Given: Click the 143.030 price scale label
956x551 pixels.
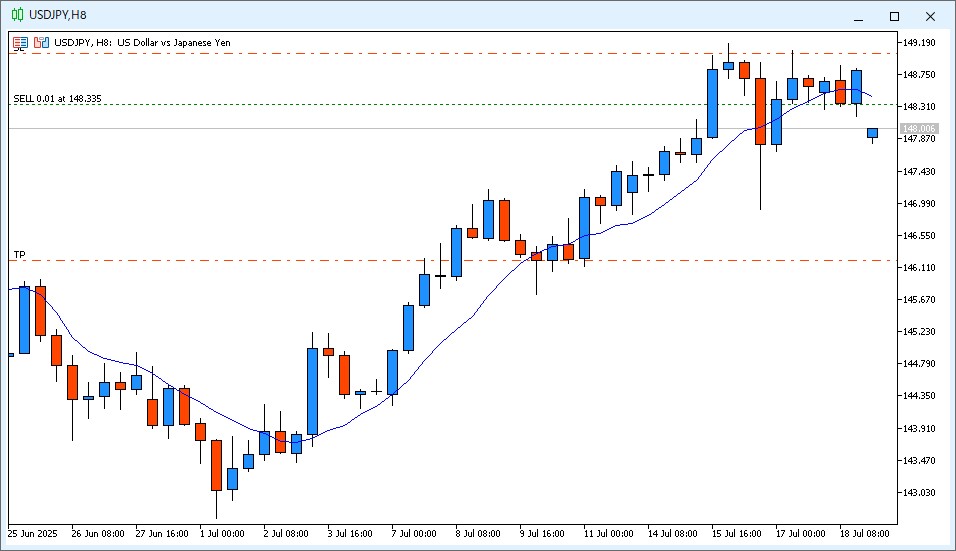Looking at the screenshot, I should pyautogui.click(x=919, y=492).
